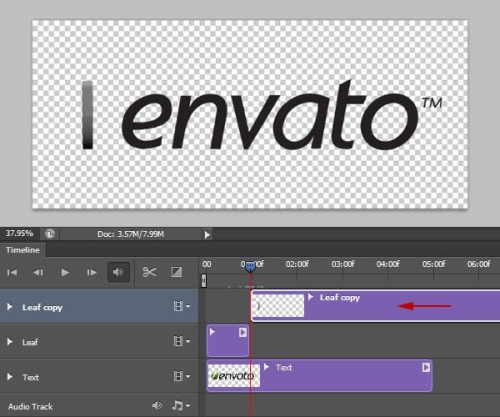Step back to previous frame

[x=38, y=273]
